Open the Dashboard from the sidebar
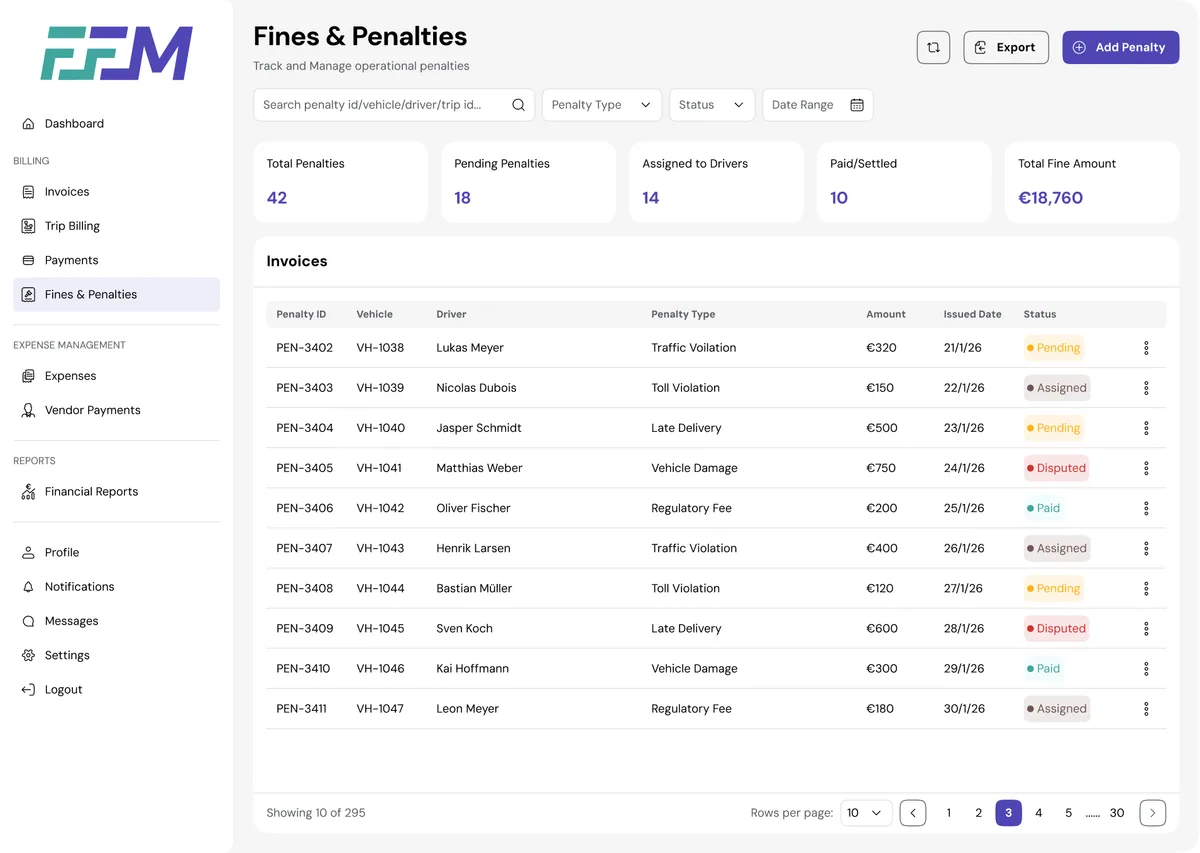 pos(74,123)
